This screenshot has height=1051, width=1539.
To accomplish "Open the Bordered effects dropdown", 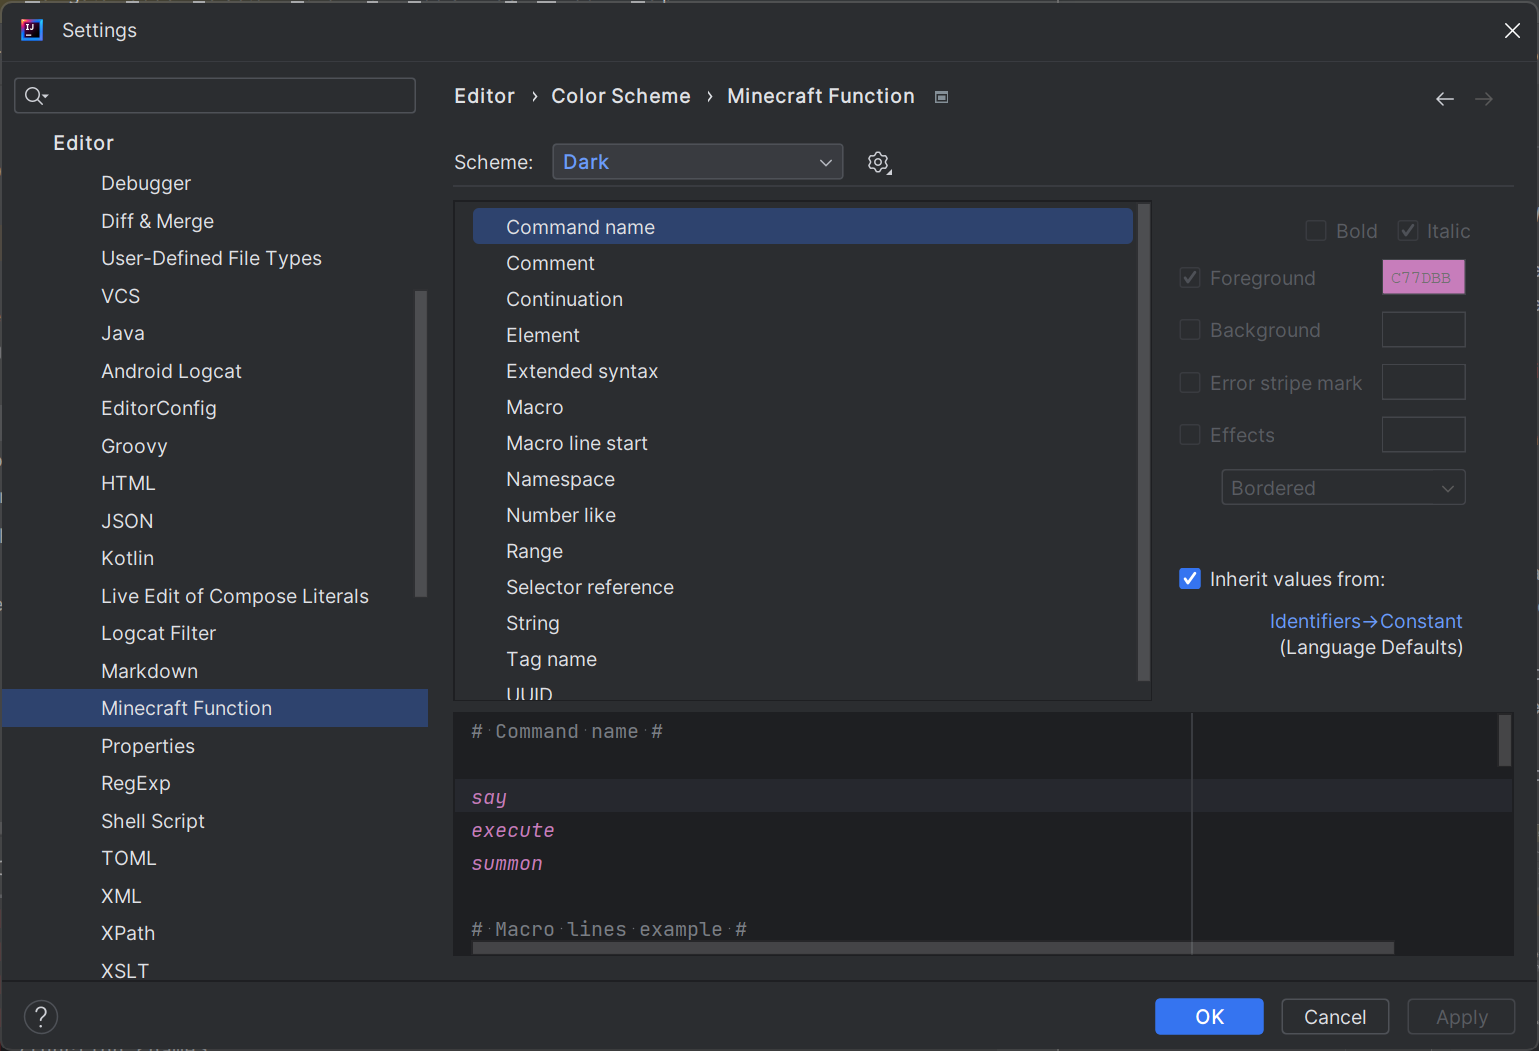I will [x=1343, y=488].
